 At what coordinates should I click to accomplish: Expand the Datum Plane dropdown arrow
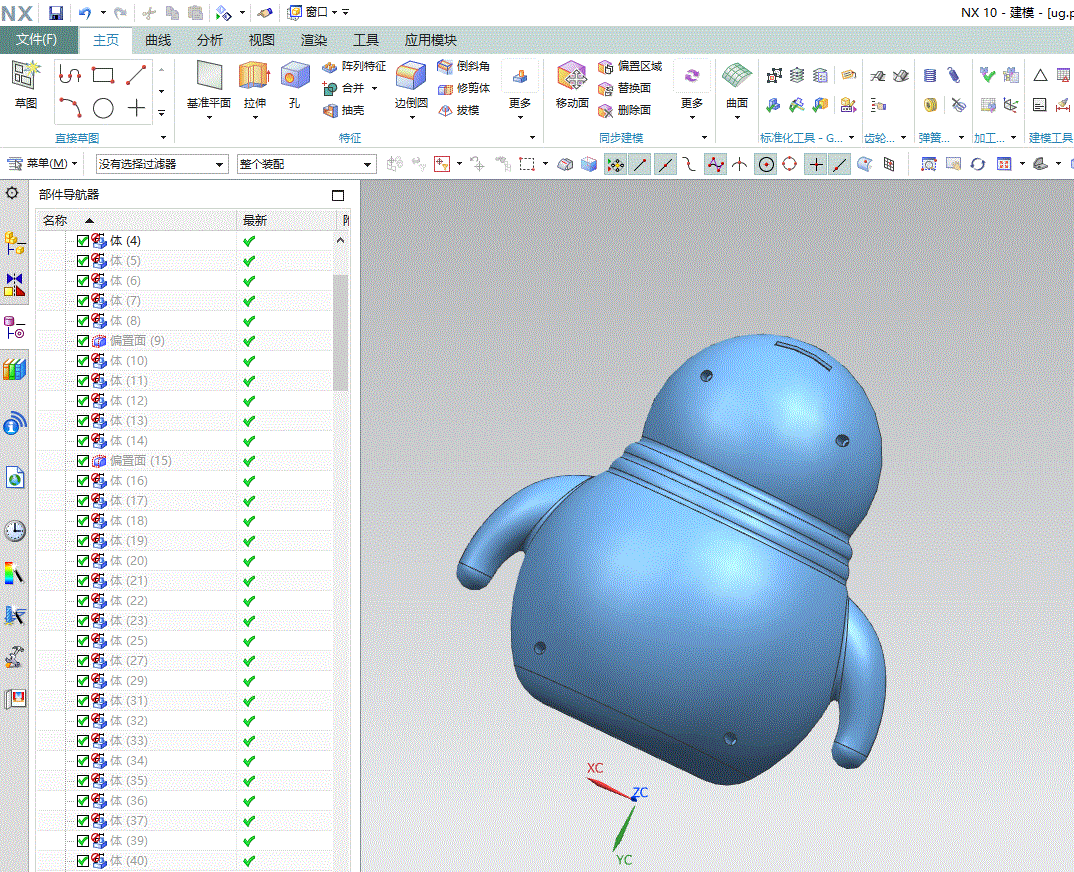209,118
